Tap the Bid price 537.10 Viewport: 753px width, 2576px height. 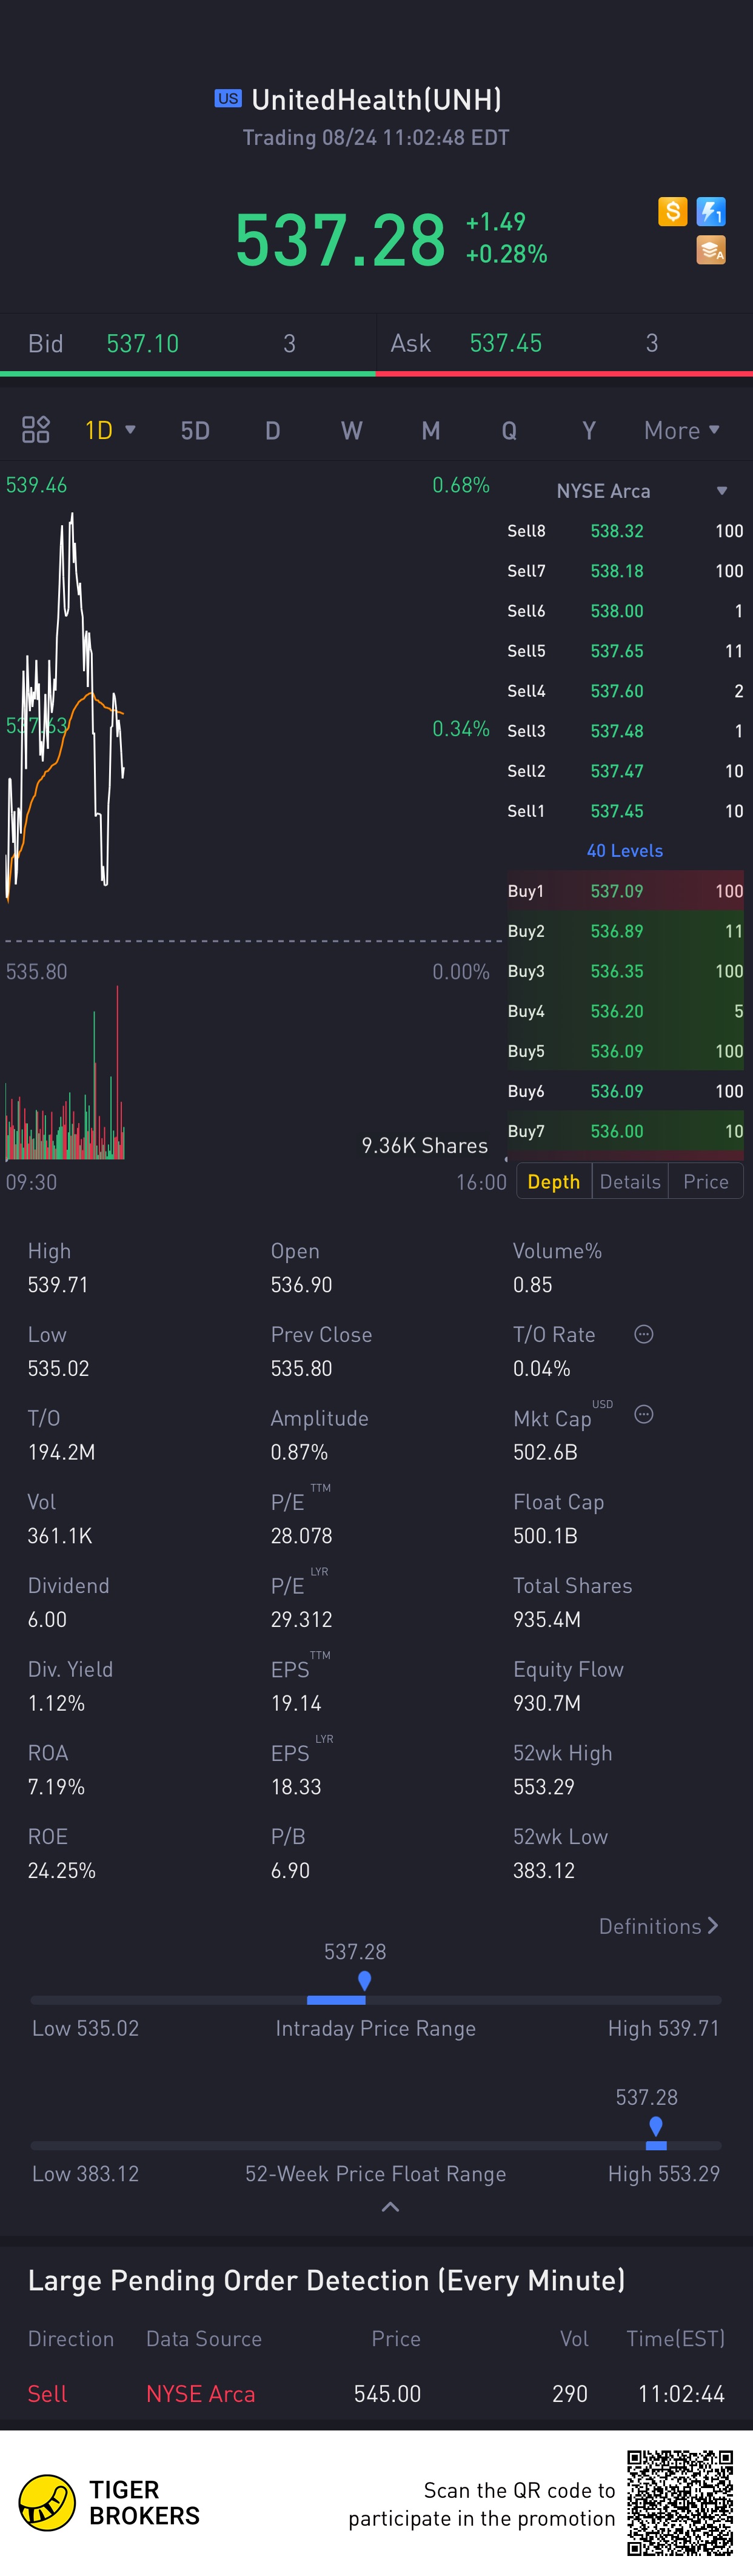click(x=143, y=344)
